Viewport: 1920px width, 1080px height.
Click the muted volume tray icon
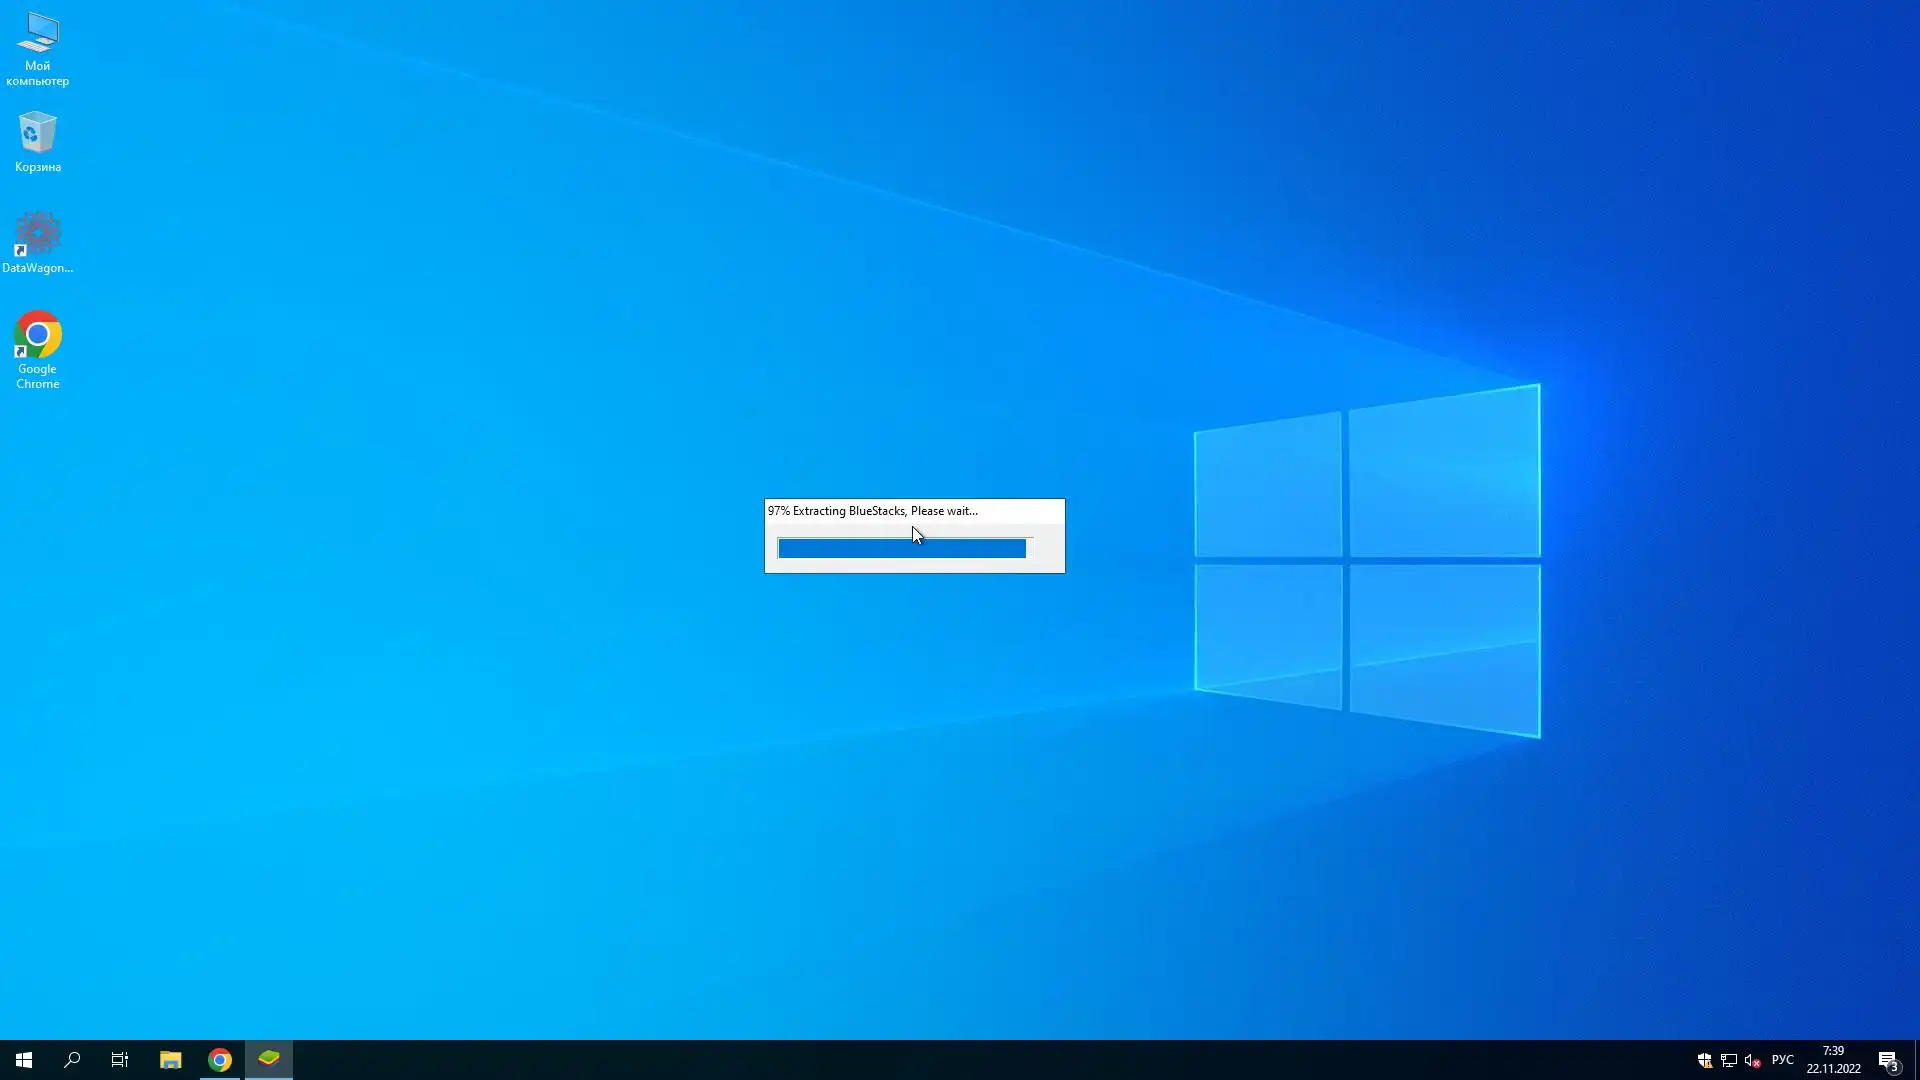1752,1060
